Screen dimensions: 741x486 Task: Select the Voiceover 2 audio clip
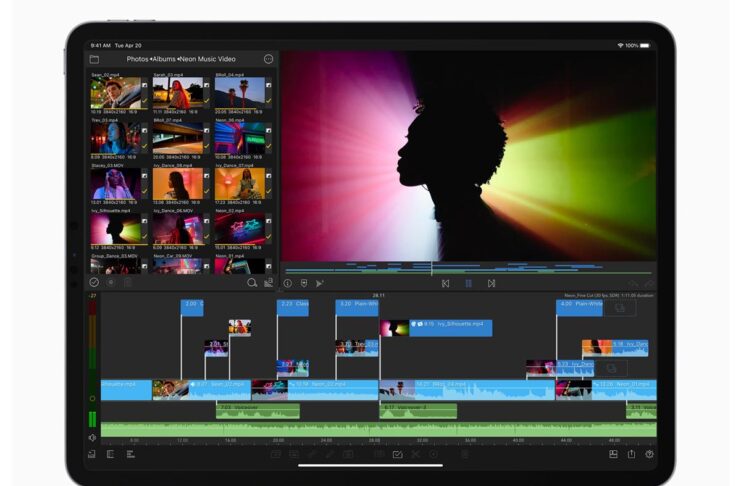tap(418, 411)
